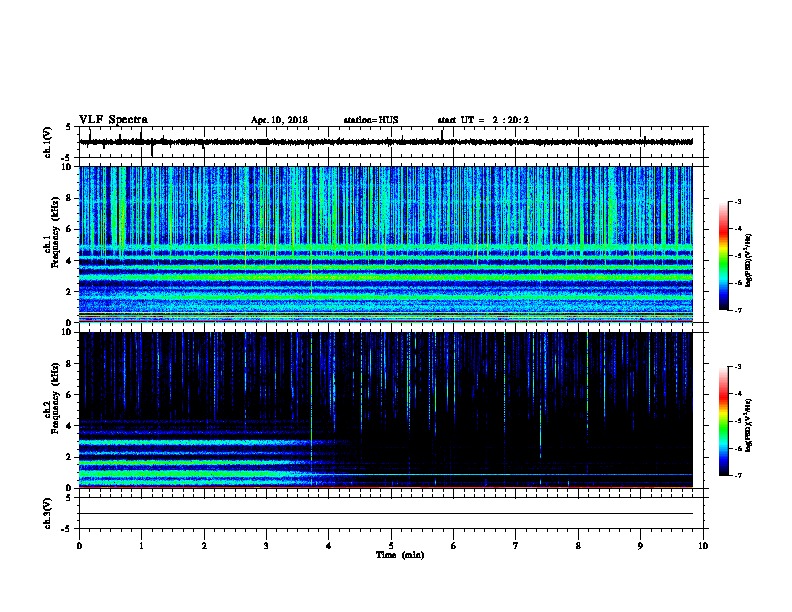Click the flat ch.3 voltage trace line
The image size is (792, 612).
386,514
